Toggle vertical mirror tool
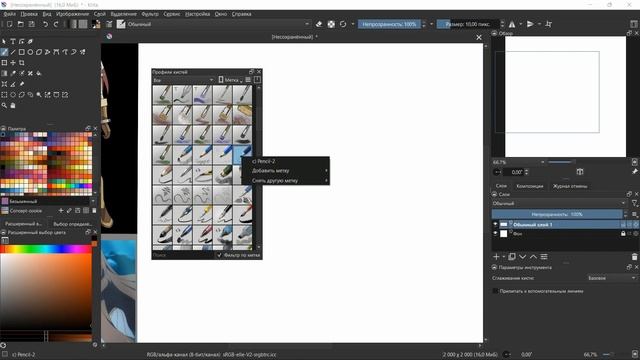640x360 pixels. (x=530, y=24)
